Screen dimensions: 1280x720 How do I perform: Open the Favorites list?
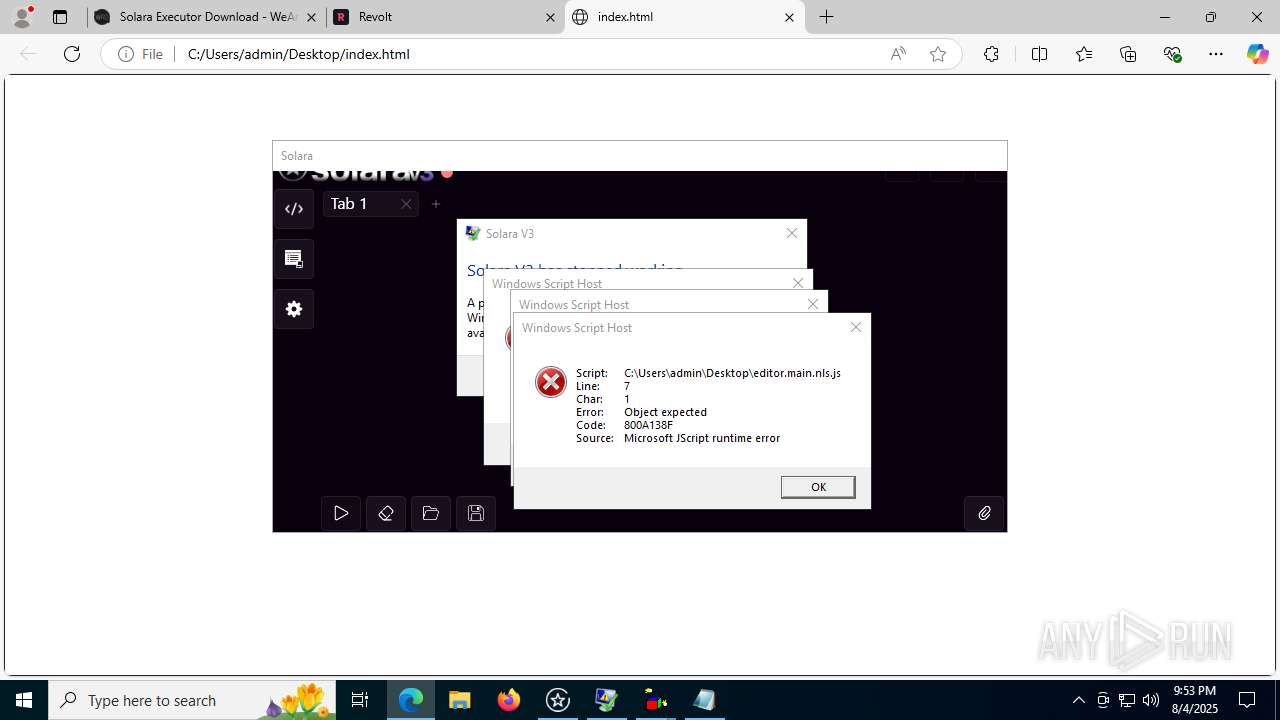[1084, 54]
